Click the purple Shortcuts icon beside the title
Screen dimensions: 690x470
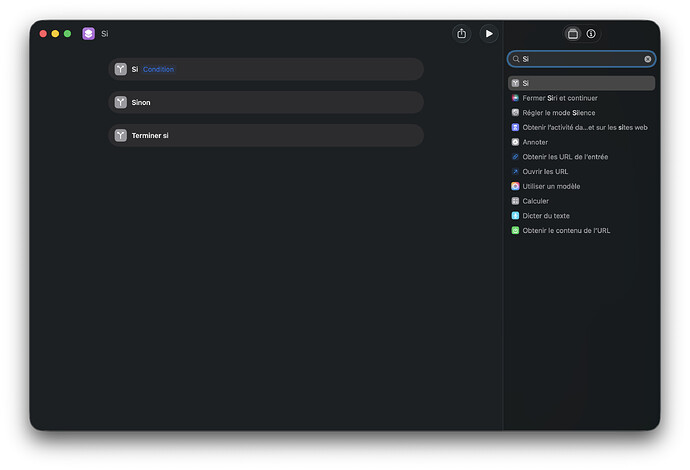89,34
